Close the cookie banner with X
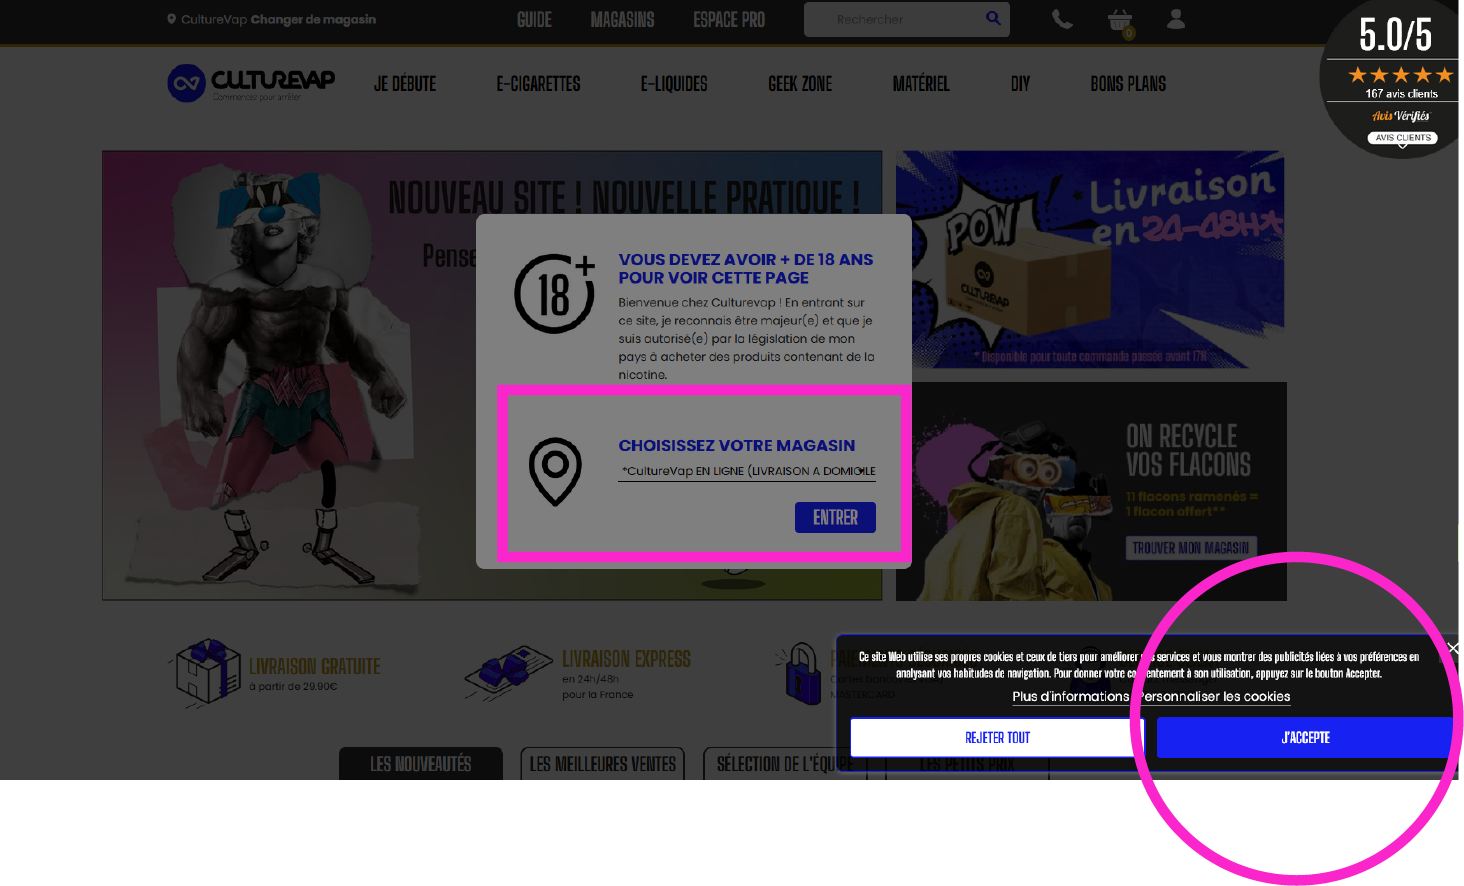The image size is (1464, 886). (1453, 648)
